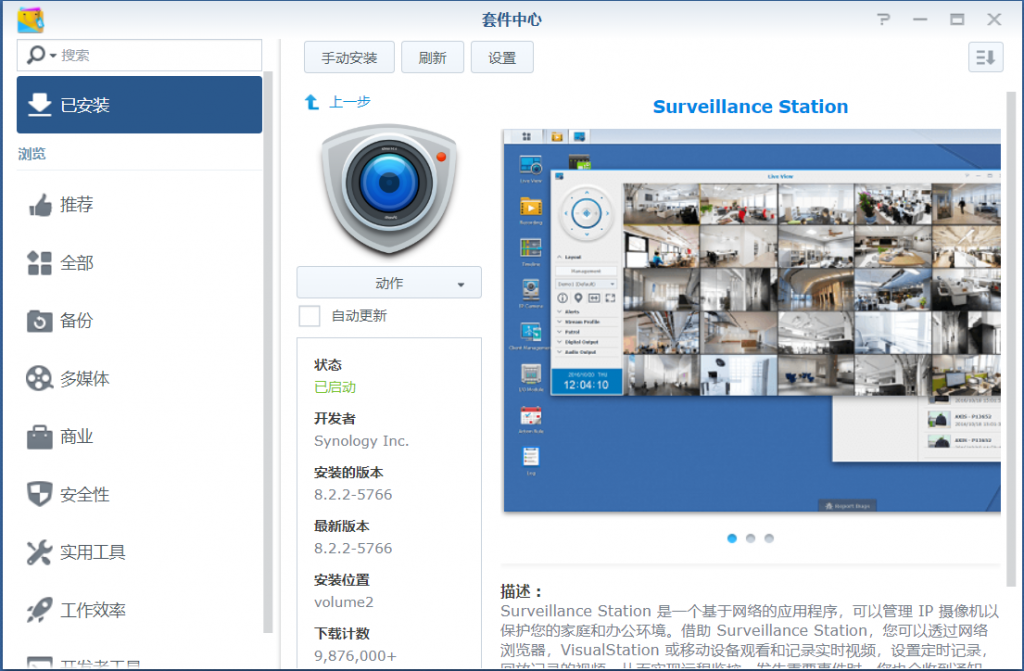Click into the 搜索 search field

point(139,56)
